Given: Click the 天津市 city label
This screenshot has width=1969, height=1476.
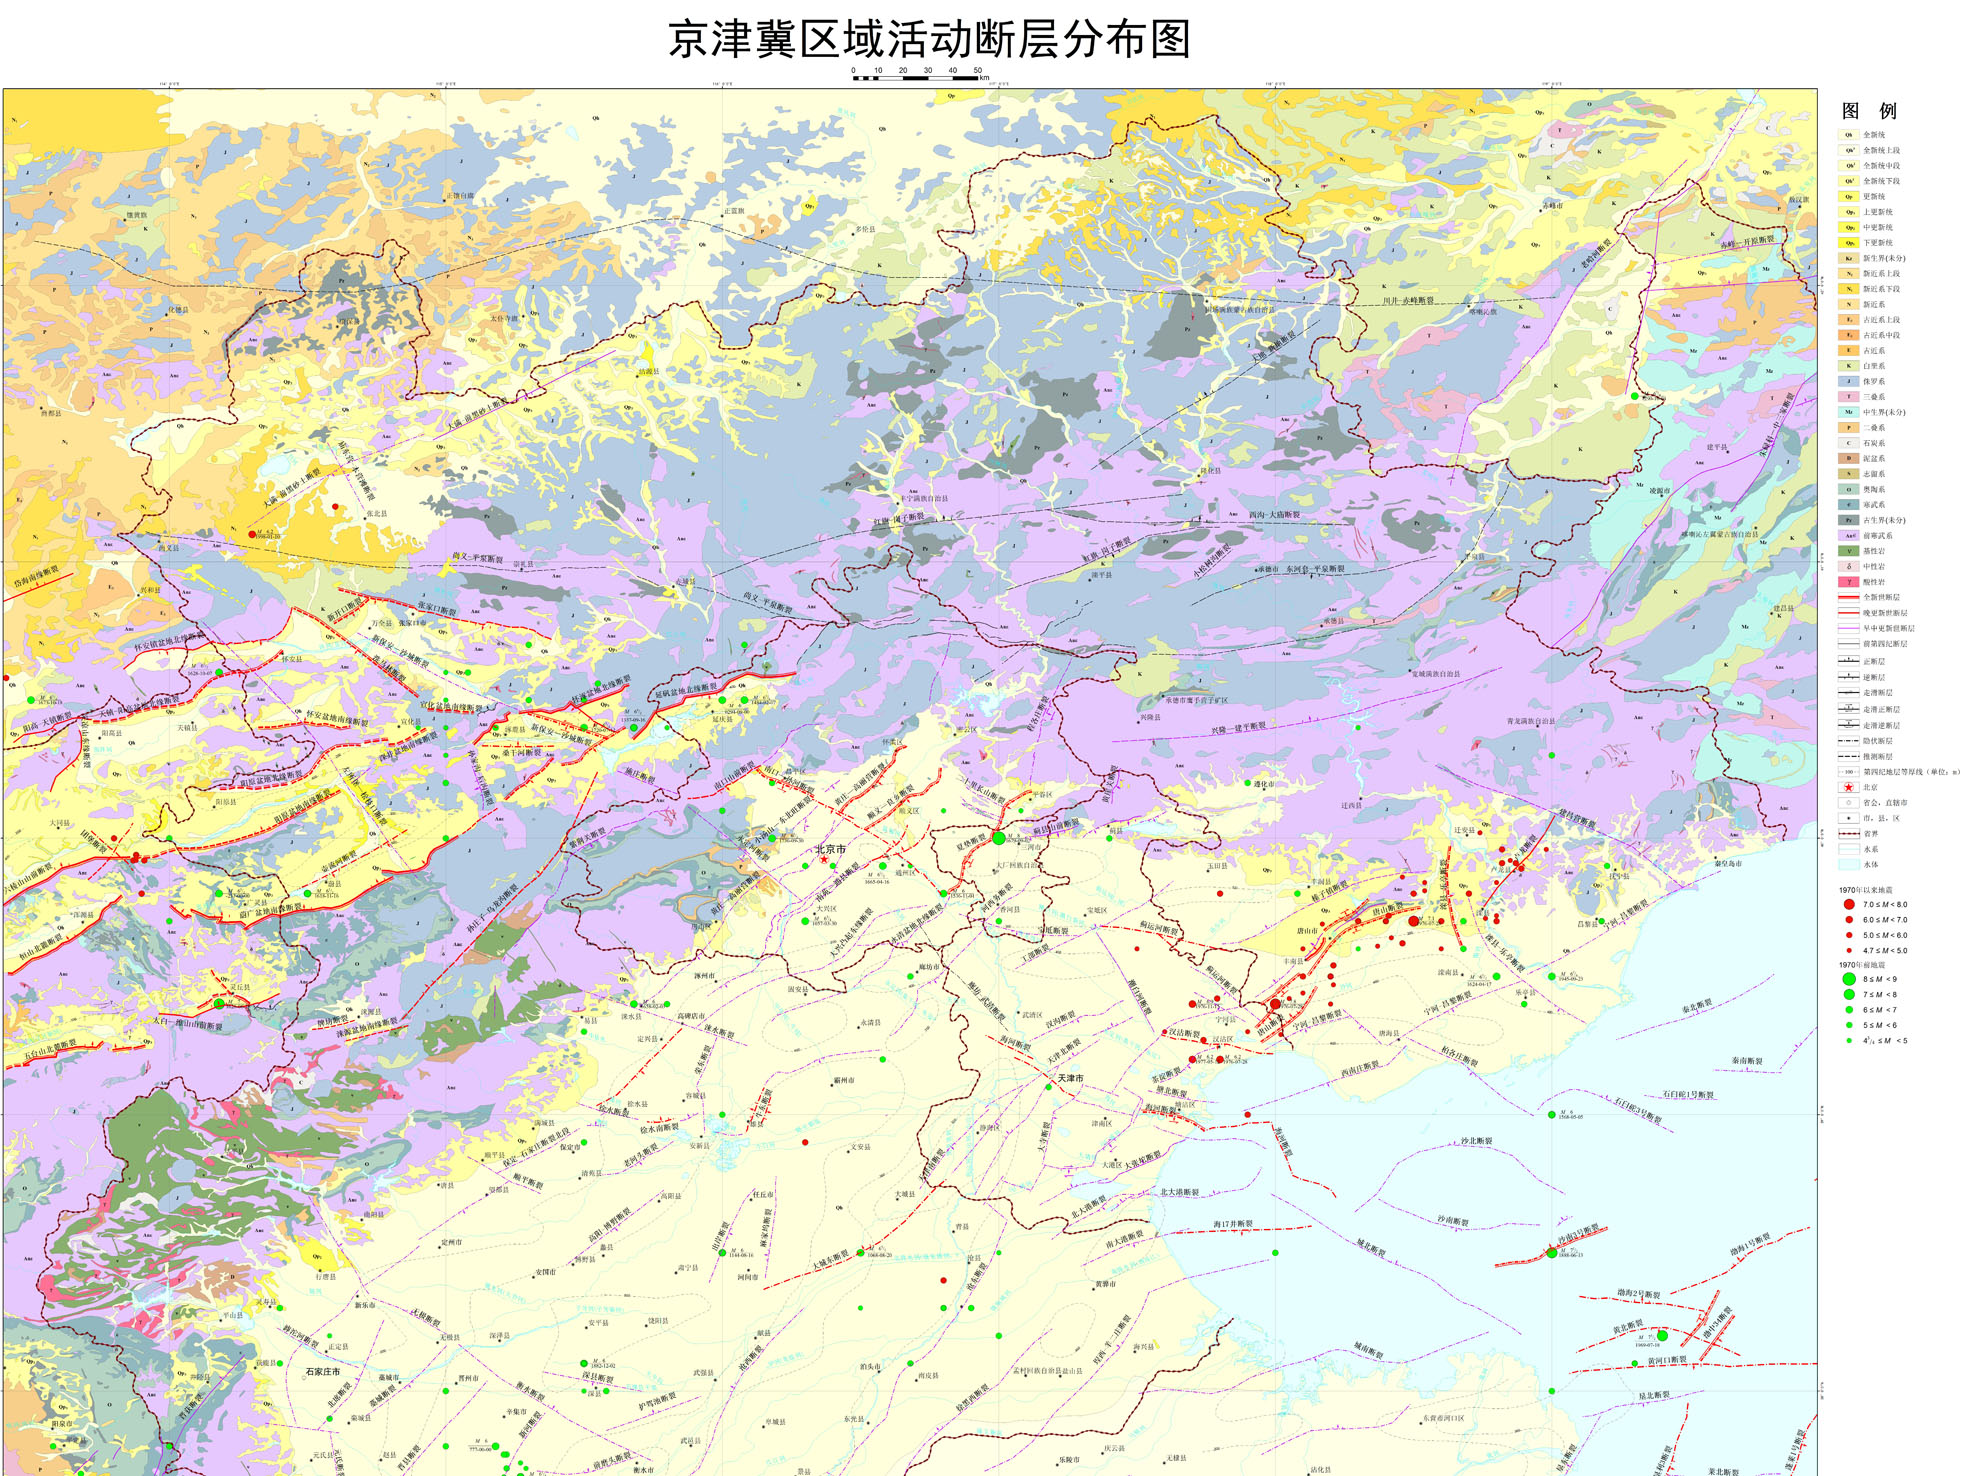Looking at the screenshot, I should pos(1070,1078).
